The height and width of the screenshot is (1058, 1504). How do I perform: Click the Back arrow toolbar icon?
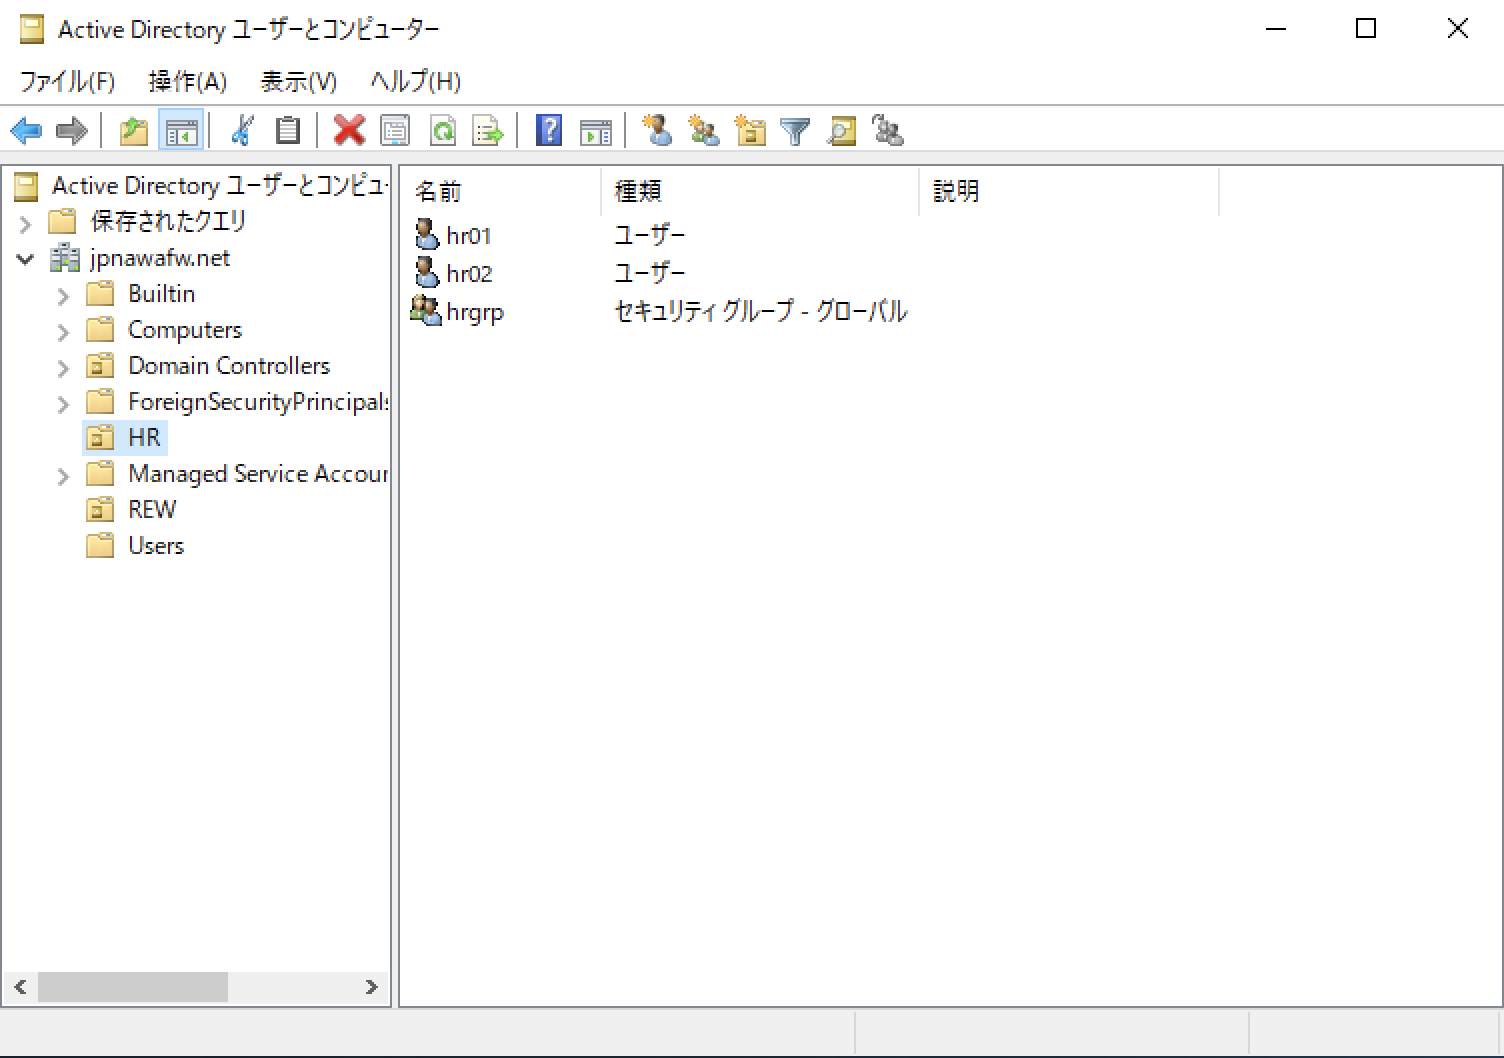coord(25,130)
